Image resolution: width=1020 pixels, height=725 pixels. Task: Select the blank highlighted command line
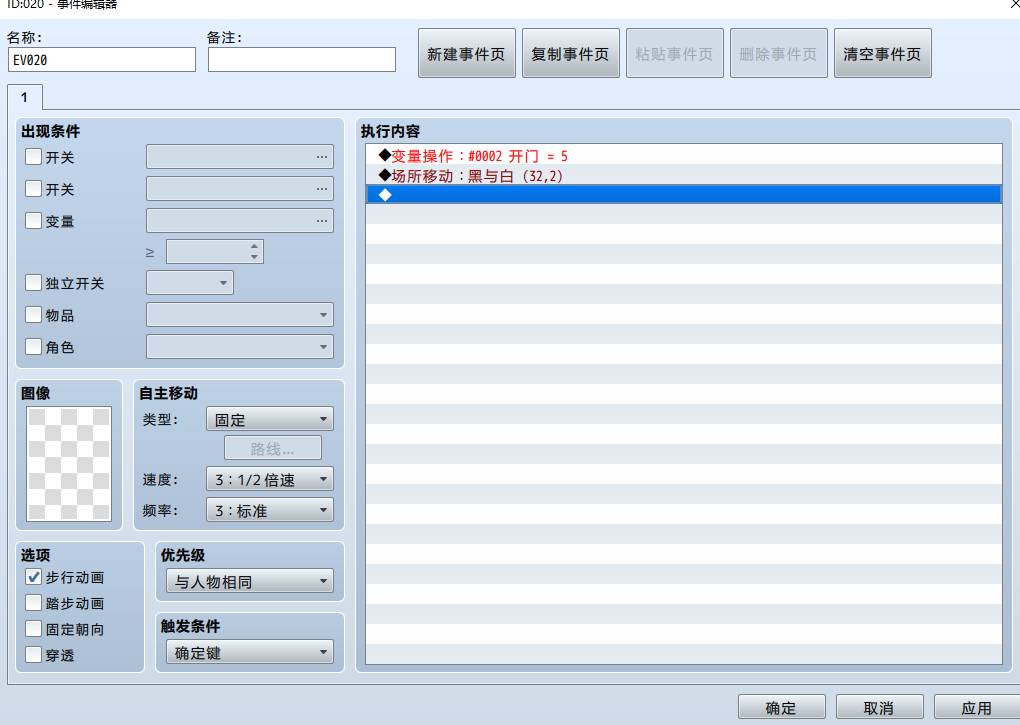point(684,195)
